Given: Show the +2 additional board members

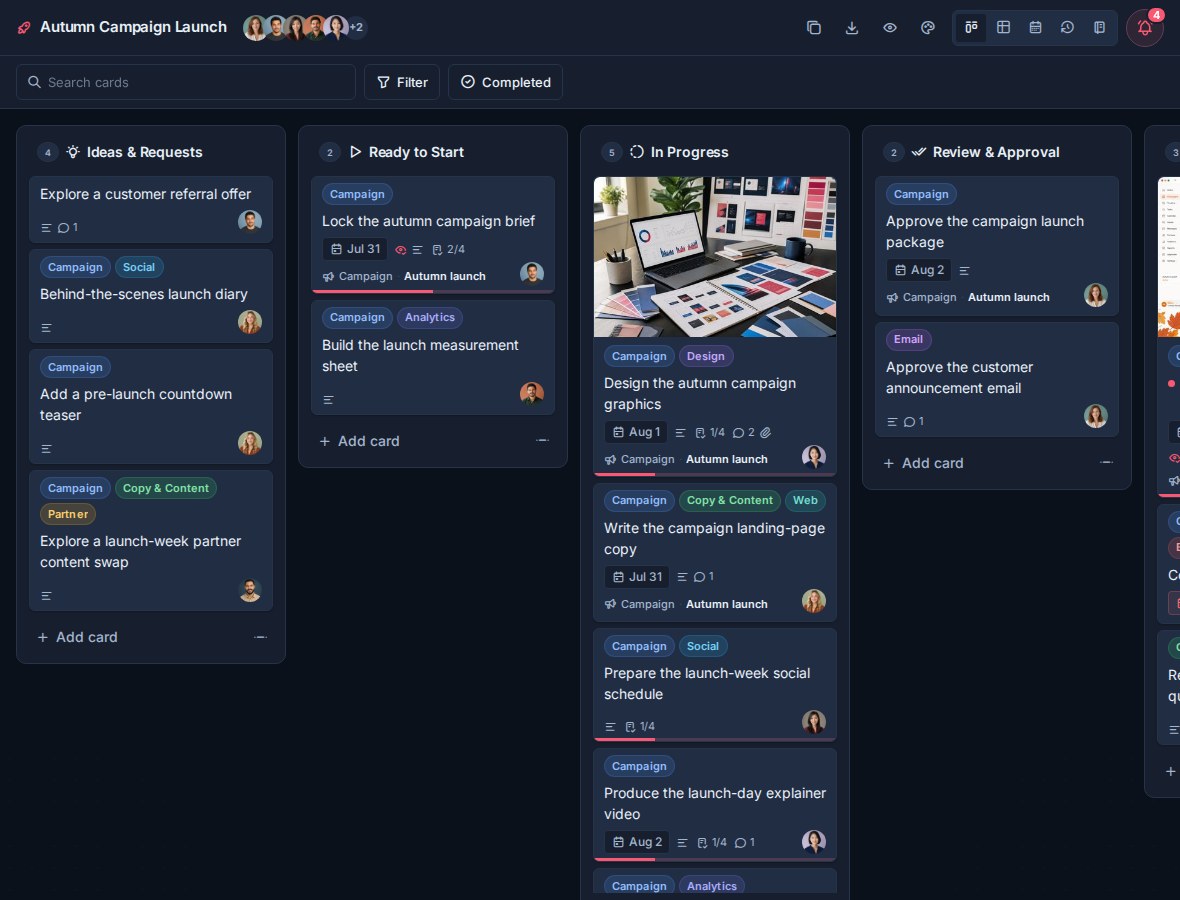Looking at the screenshot, I should click(356, 27).
